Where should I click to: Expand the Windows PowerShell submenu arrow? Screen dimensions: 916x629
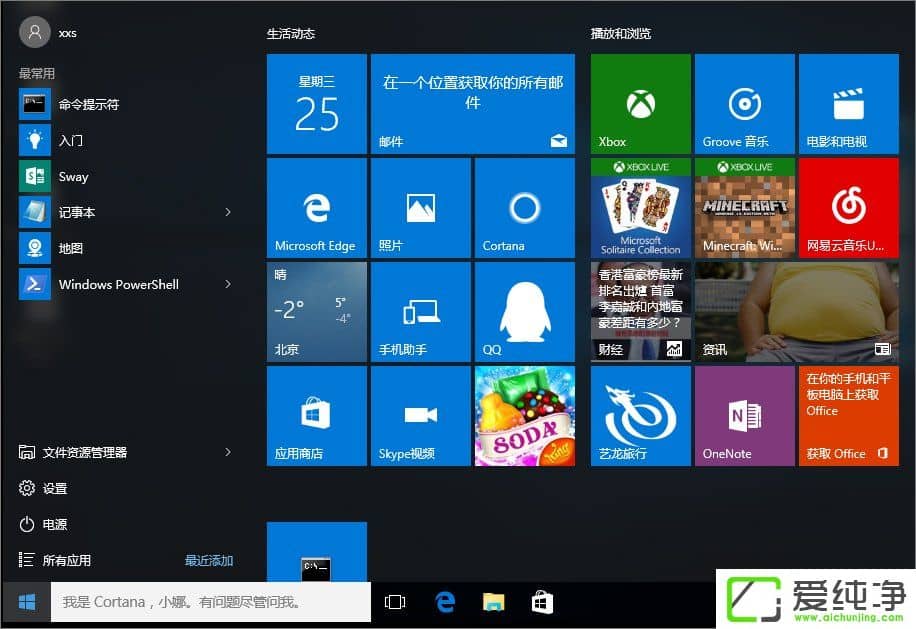click(228, 284)
